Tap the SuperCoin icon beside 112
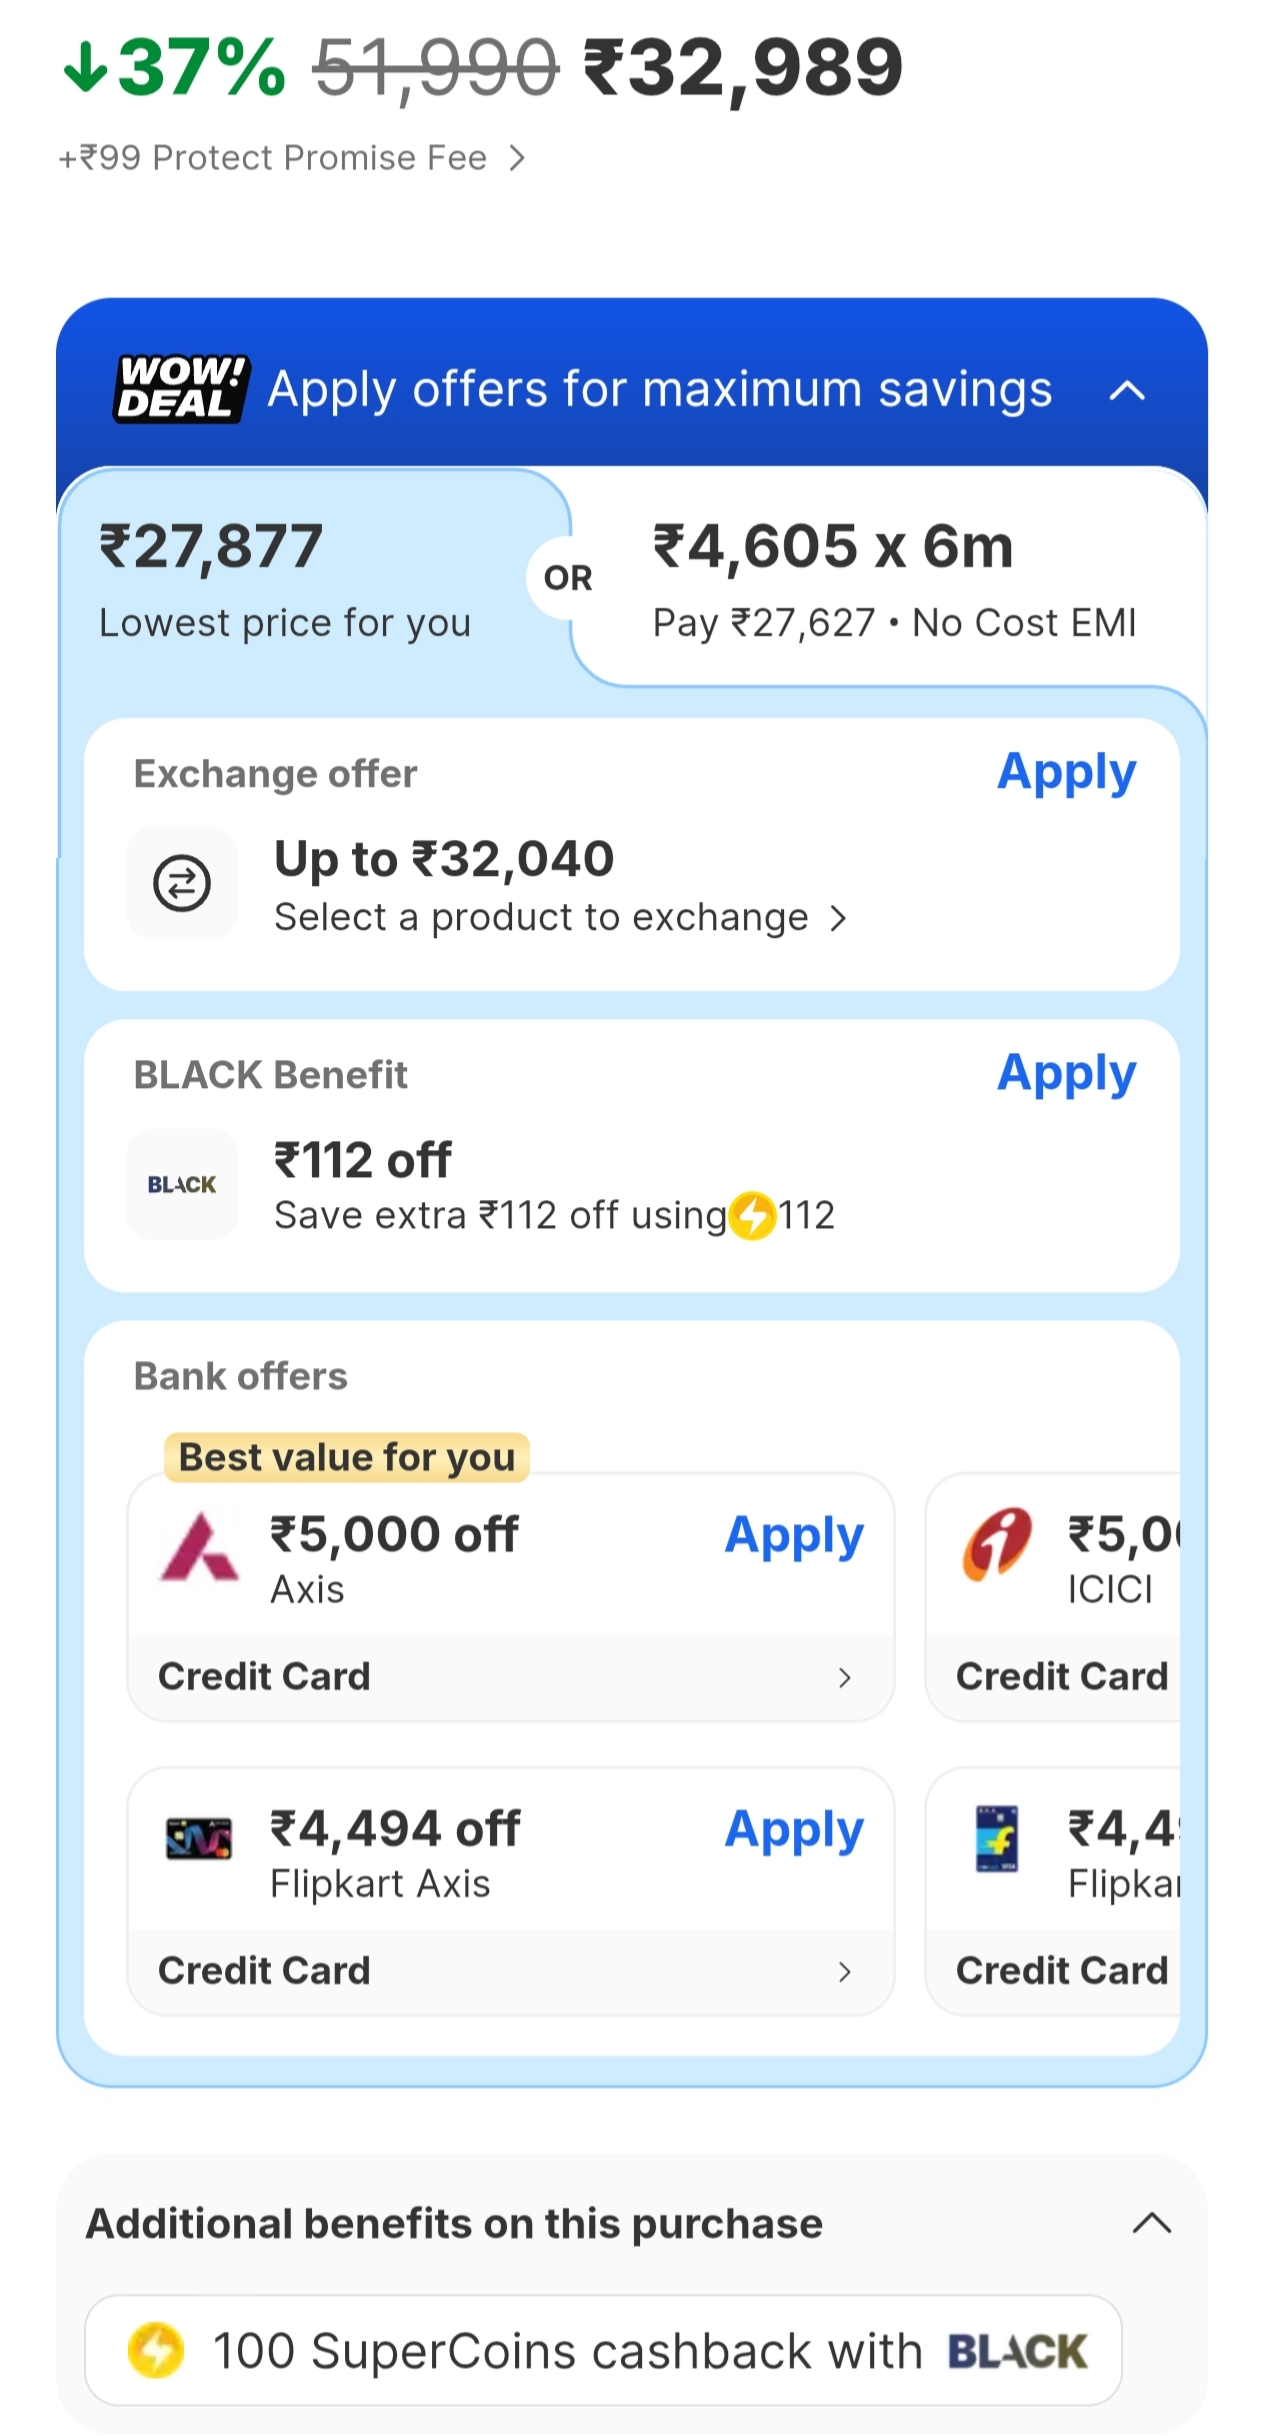The height and width of the screenshot is (2436, 1263). click(753, 1216)
